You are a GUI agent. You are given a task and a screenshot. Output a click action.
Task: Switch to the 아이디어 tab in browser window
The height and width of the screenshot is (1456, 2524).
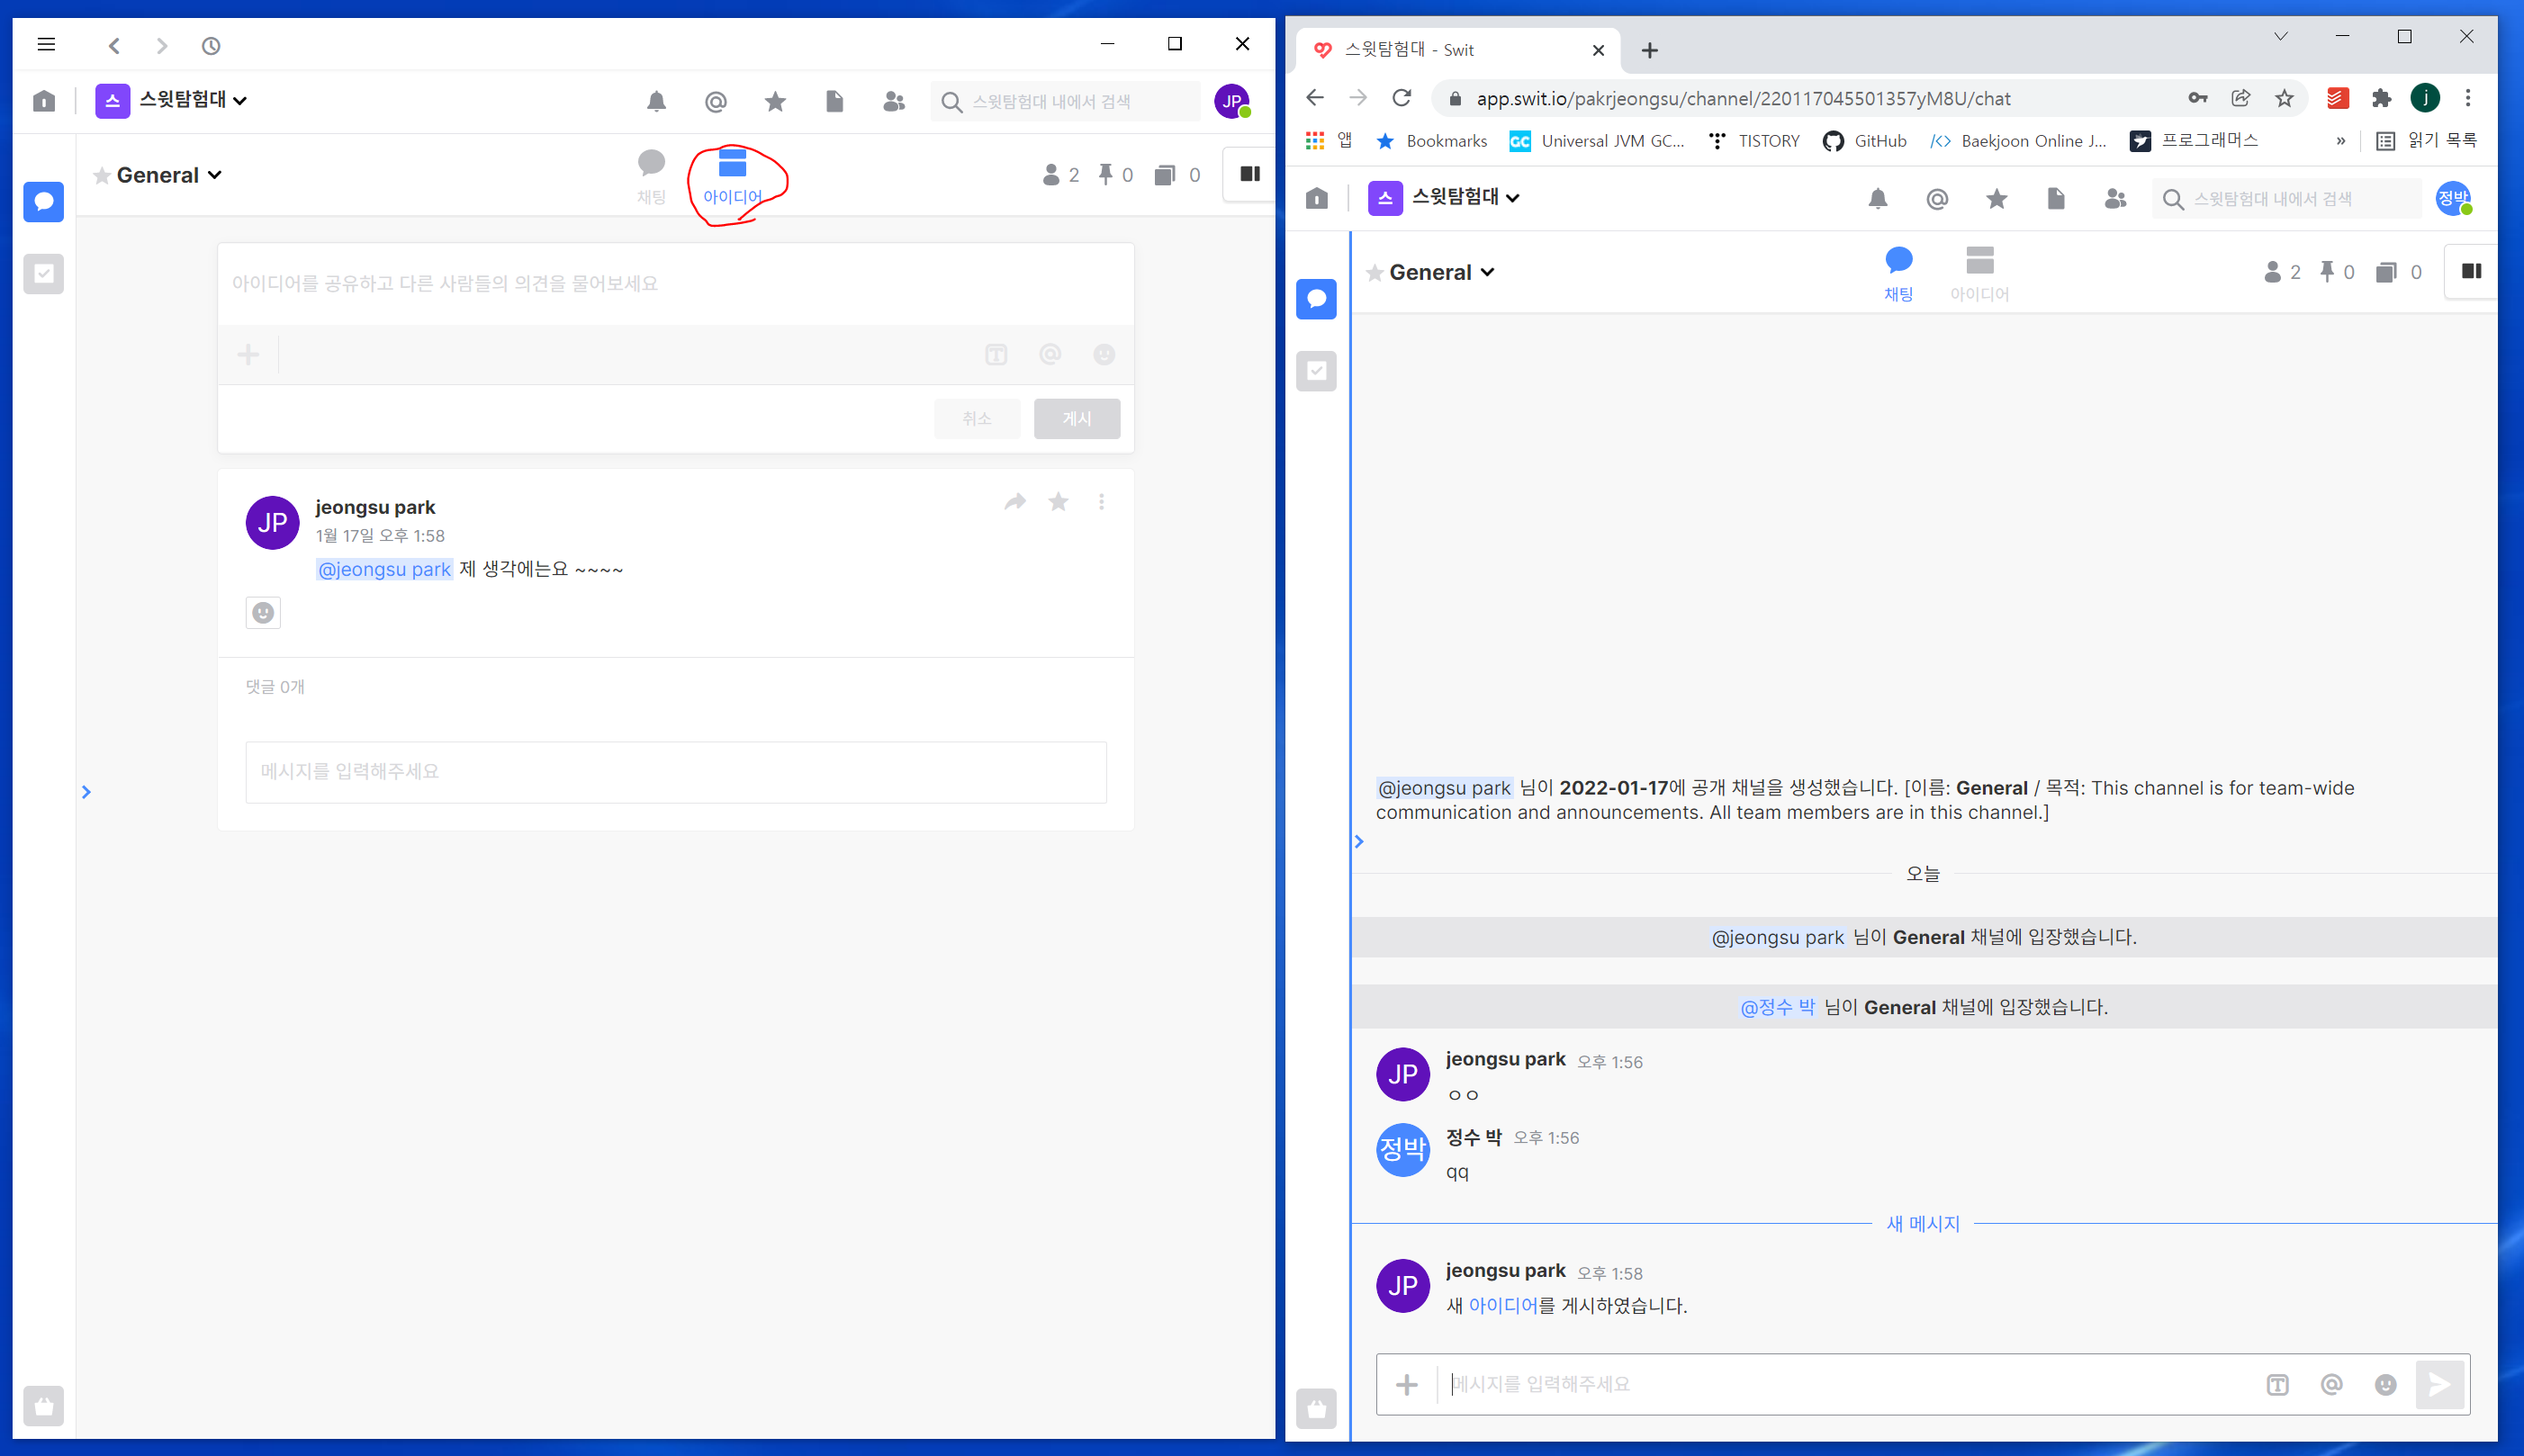click(1979, 273)
